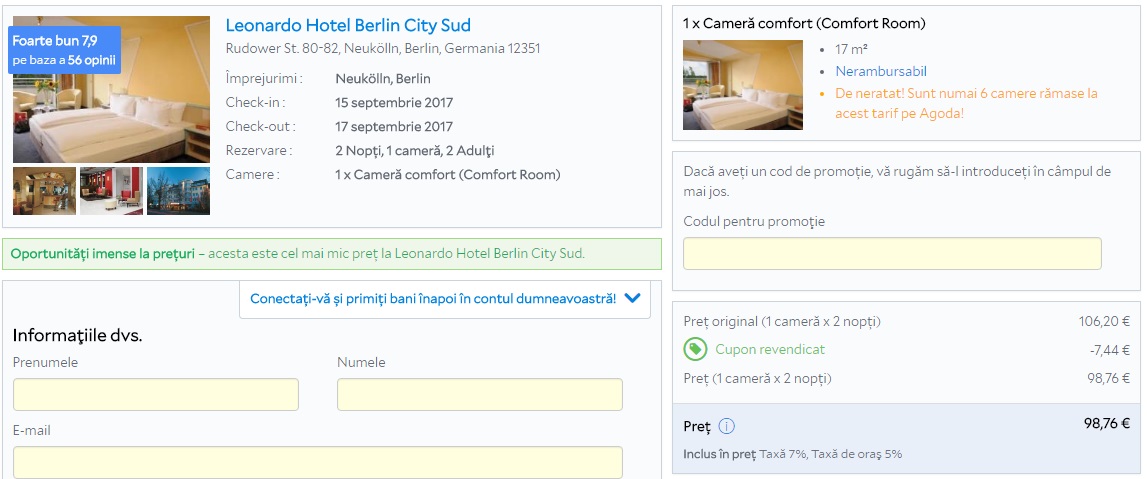
Task: Click the Comfort Room summary photo
Action: [742, 85]
